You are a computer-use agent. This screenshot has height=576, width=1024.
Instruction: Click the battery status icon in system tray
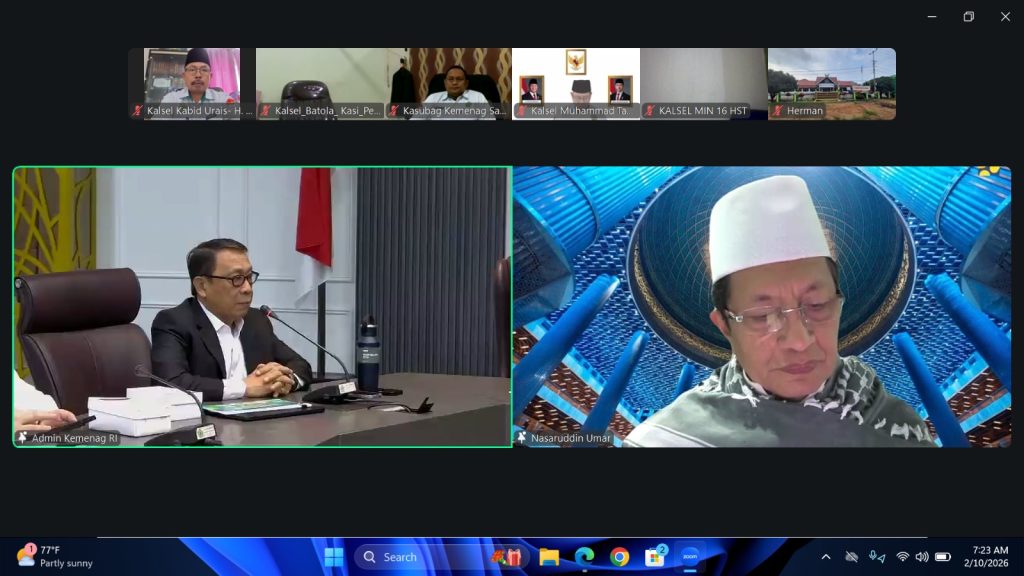[x=943, y=557]
